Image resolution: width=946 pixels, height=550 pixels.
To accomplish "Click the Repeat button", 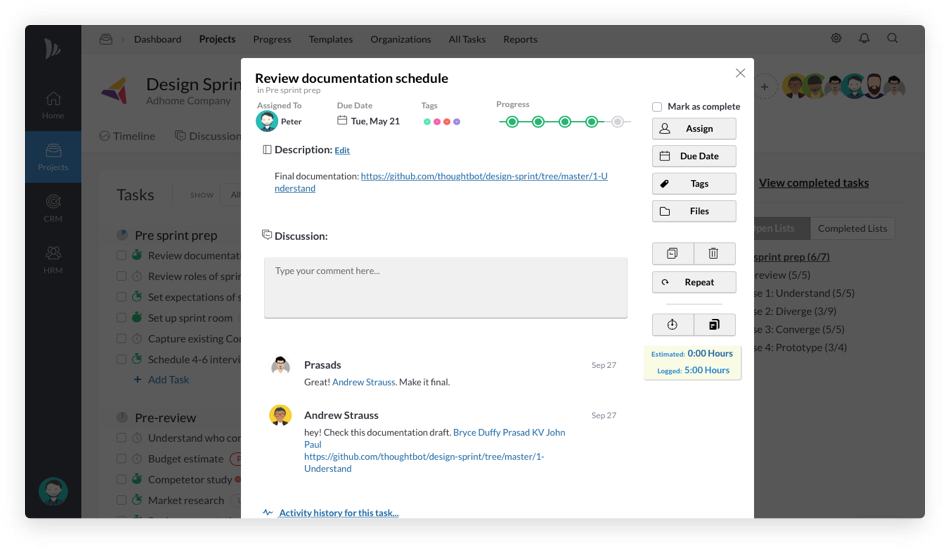I will [x=694, y=282].
